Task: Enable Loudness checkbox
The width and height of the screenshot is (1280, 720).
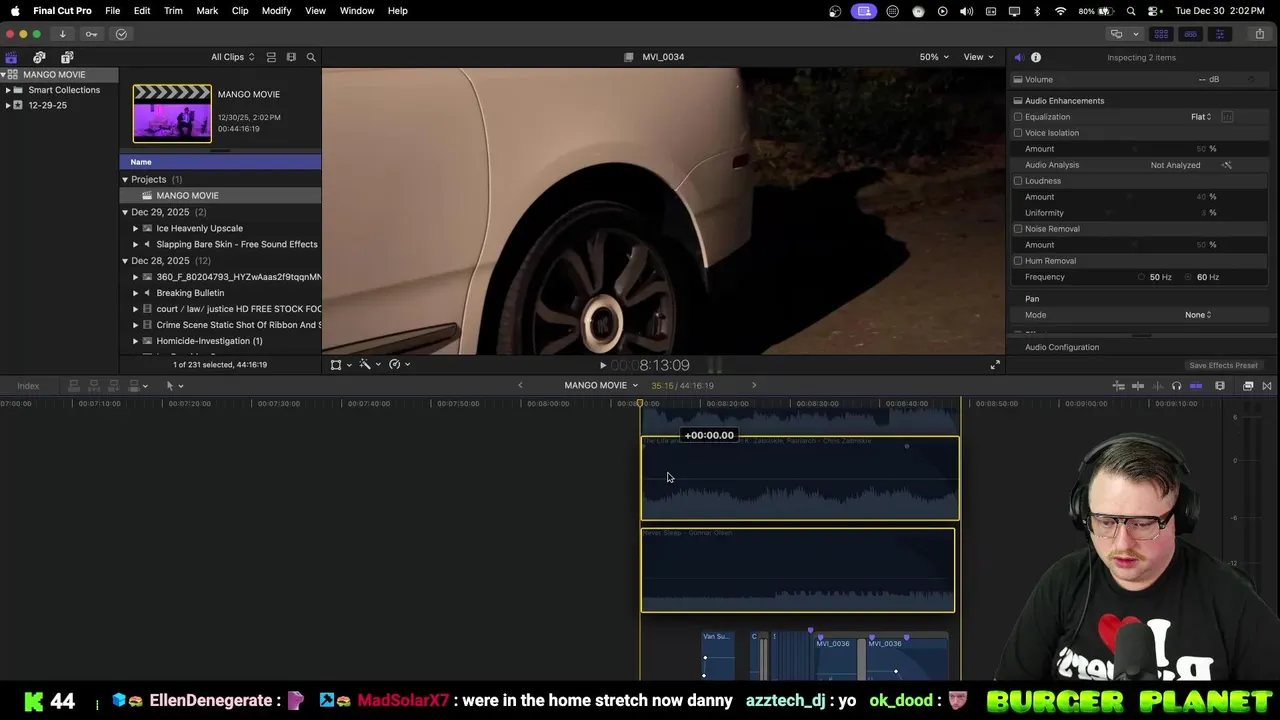Action: [x=1018, y=181]
